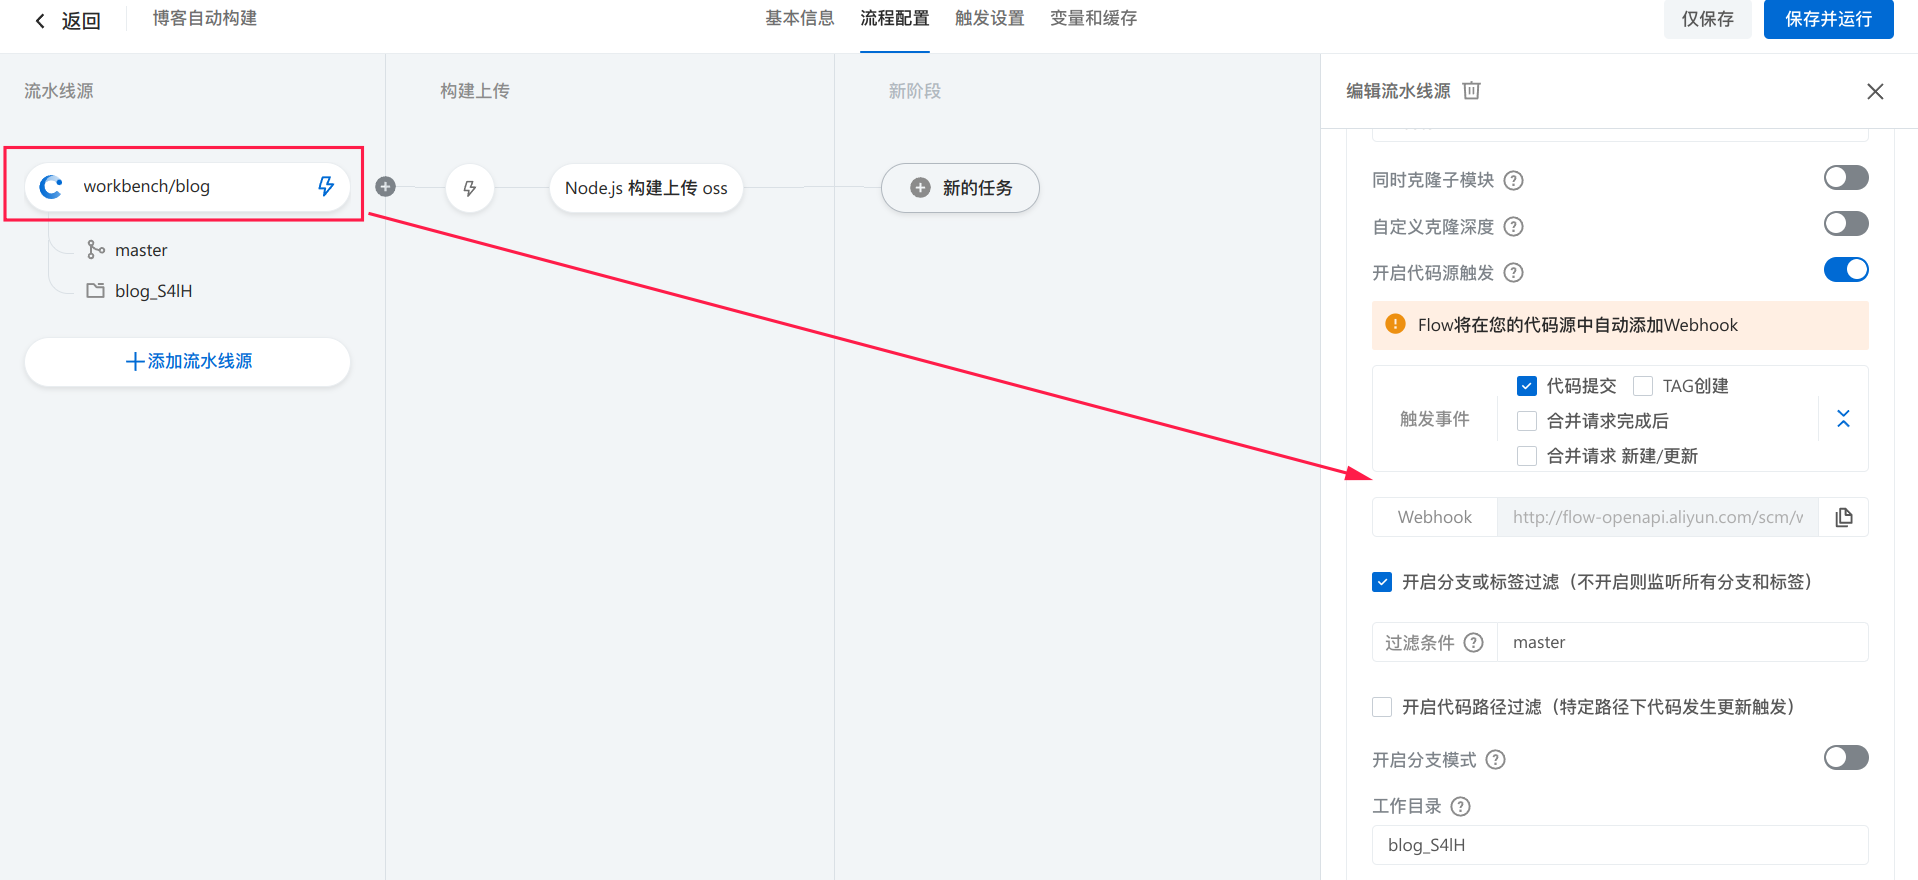
Task: Click help icon next to 开启分支模式
Action: tap(1495, 760)
